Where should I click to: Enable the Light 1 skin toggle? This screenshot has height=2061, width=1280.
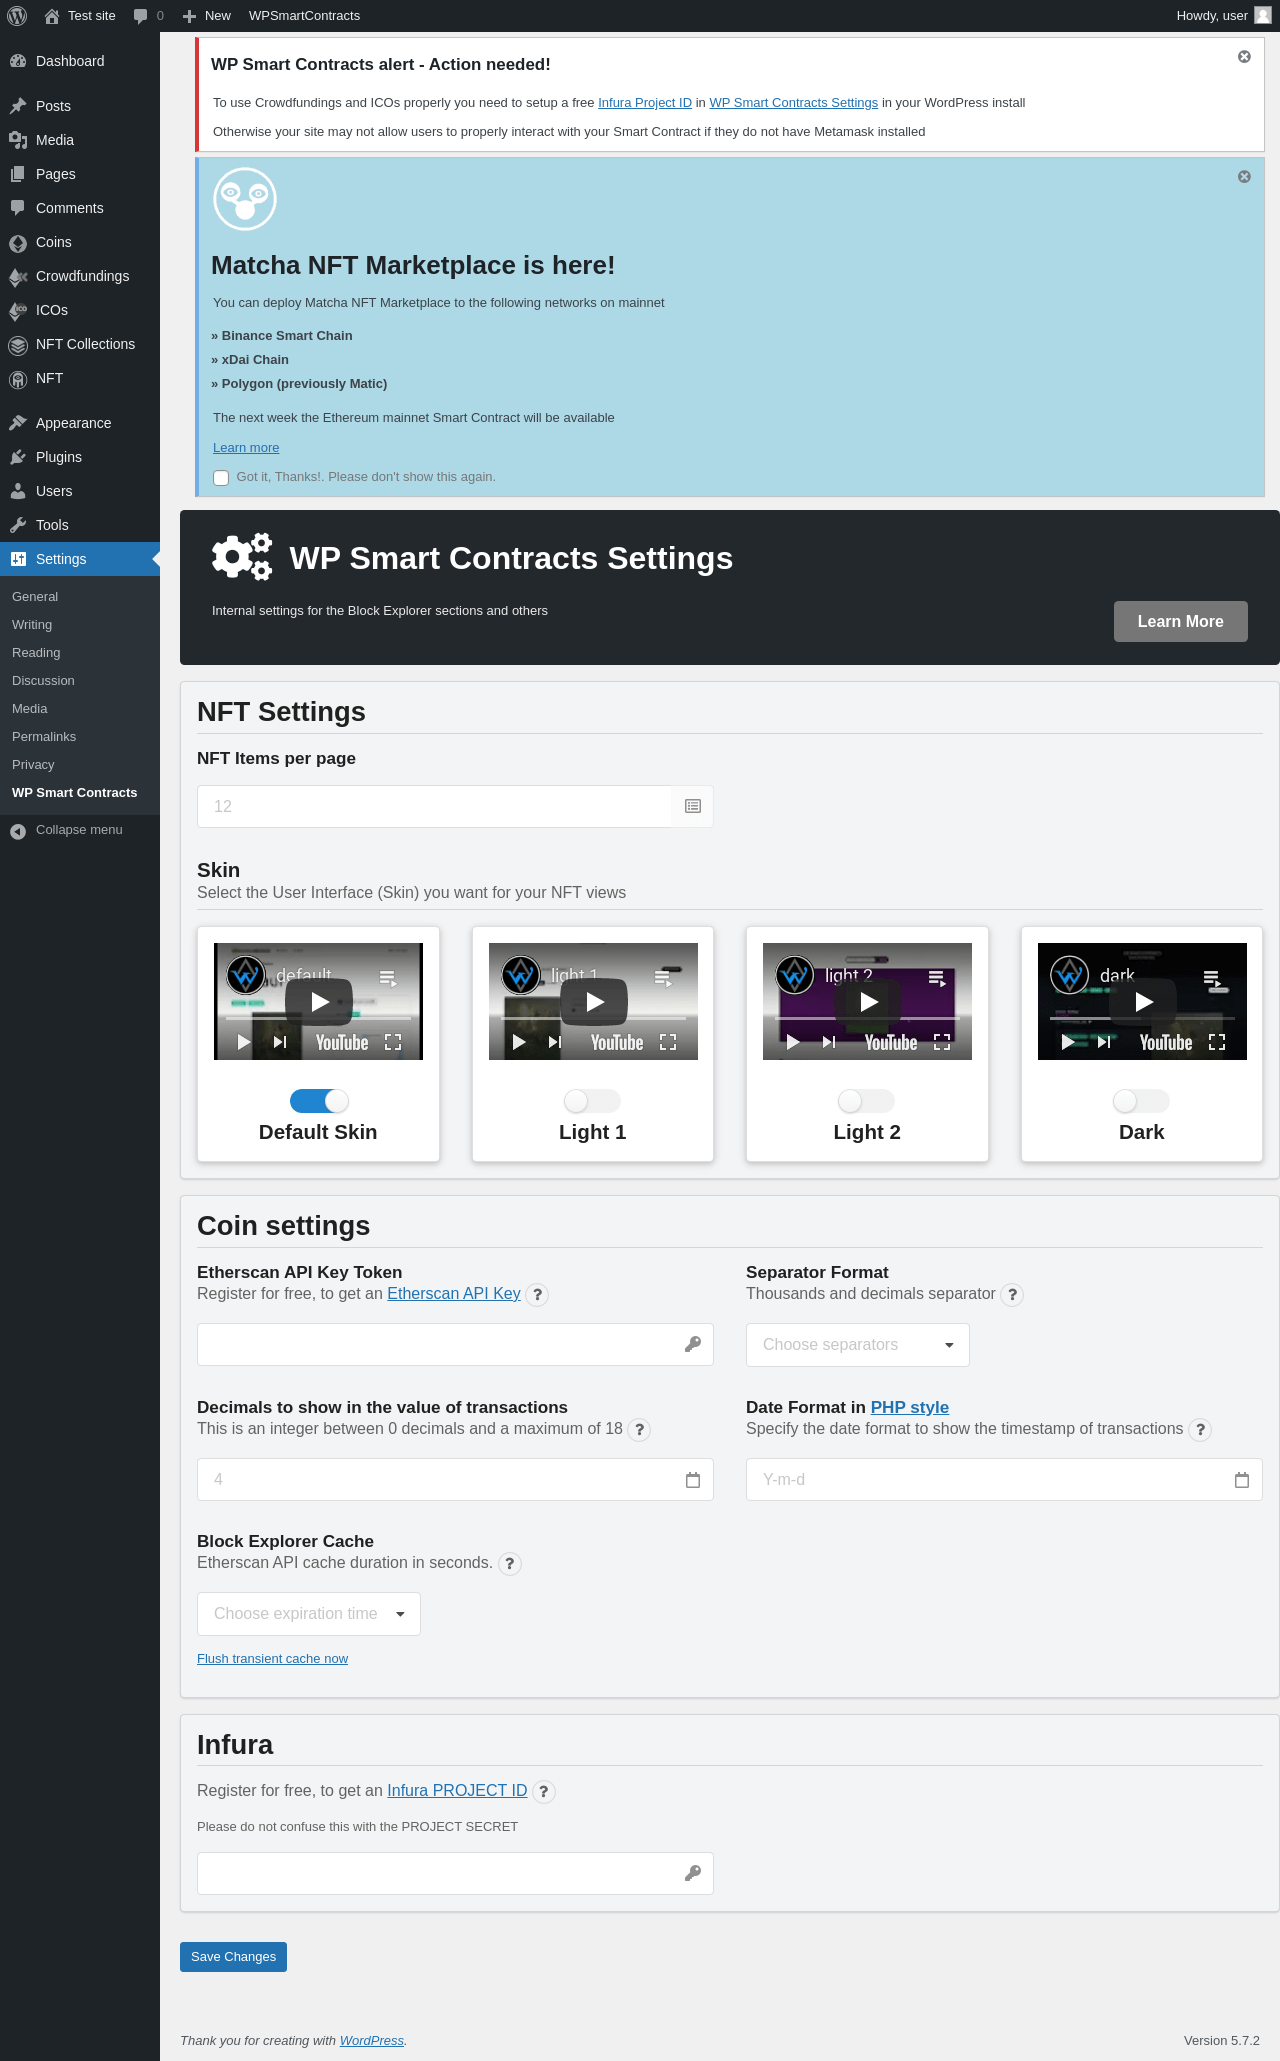coord(592,1101)
